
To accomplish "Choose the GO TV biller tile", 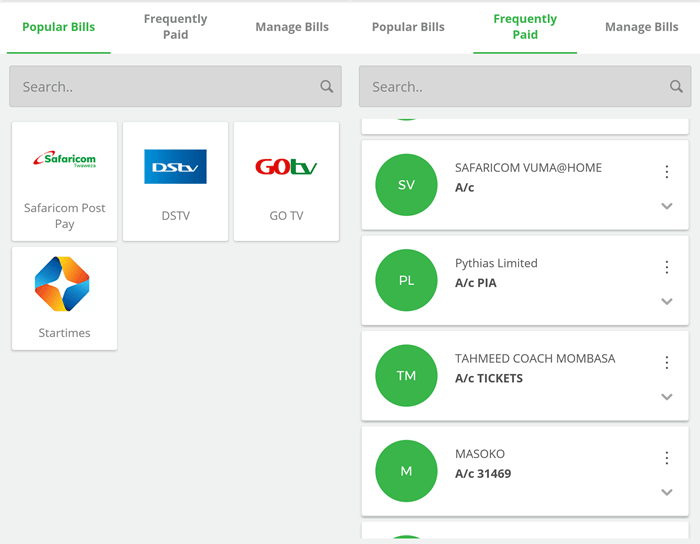I will click(286, 181).
